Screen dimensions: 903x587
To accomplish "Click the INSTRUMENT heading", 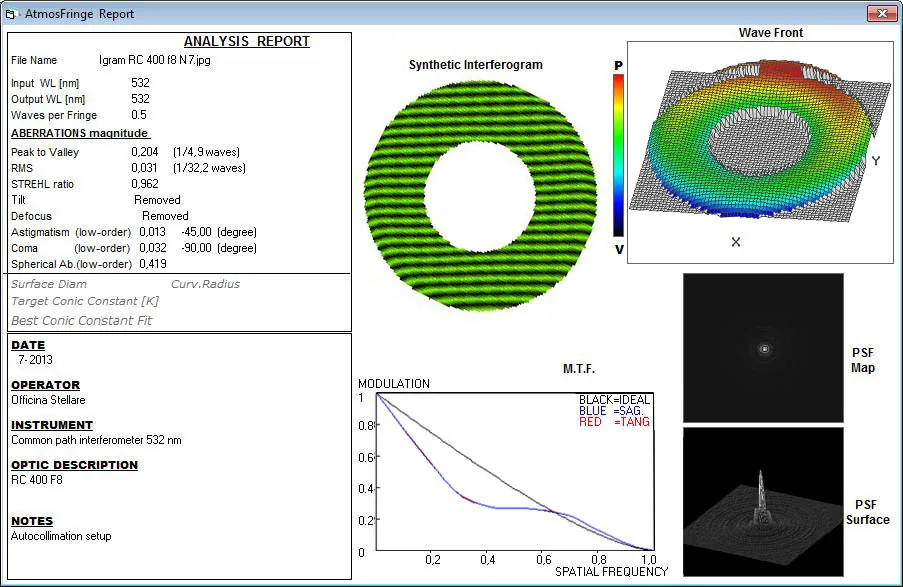I will [52, 425].
